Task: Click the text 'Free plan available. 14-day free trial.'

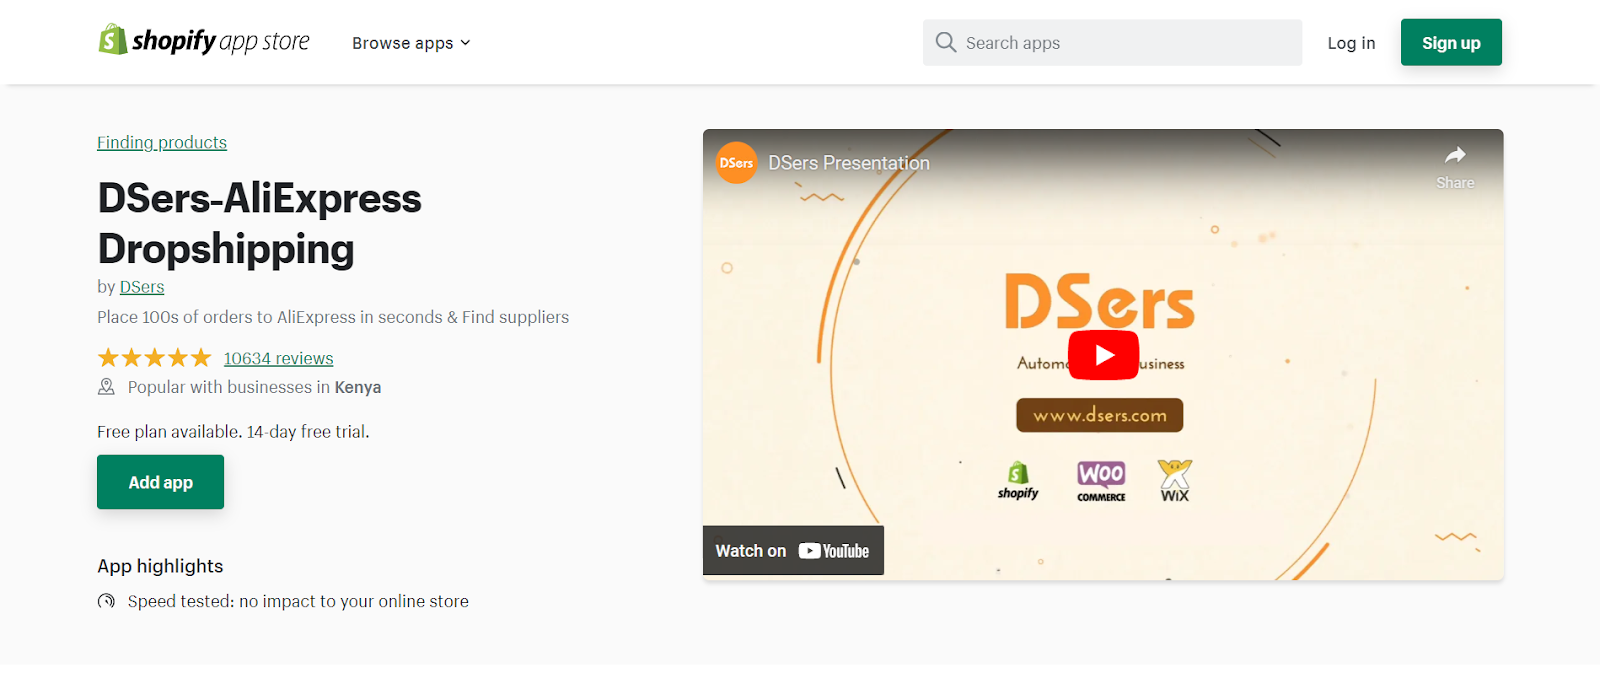Action: 233,432
